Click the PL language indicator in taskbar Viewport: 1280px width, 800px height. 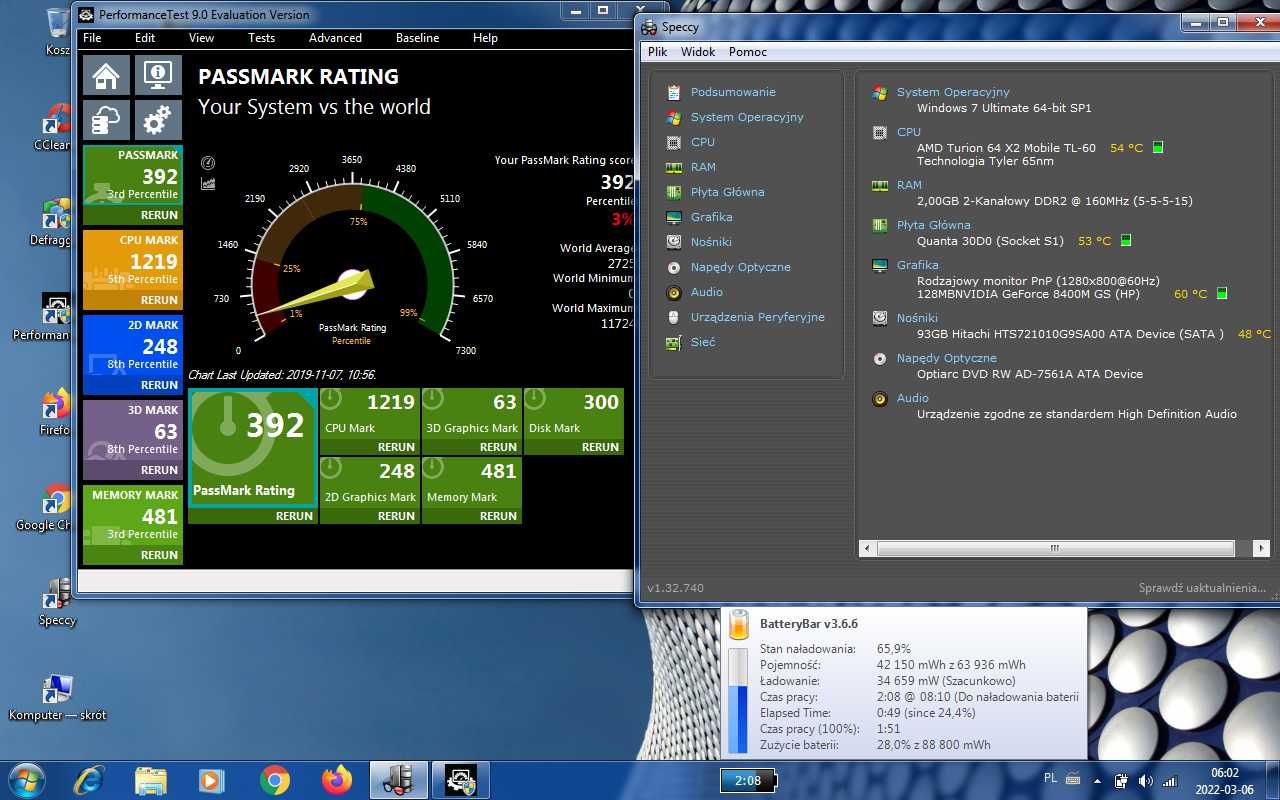[1050, 778]
